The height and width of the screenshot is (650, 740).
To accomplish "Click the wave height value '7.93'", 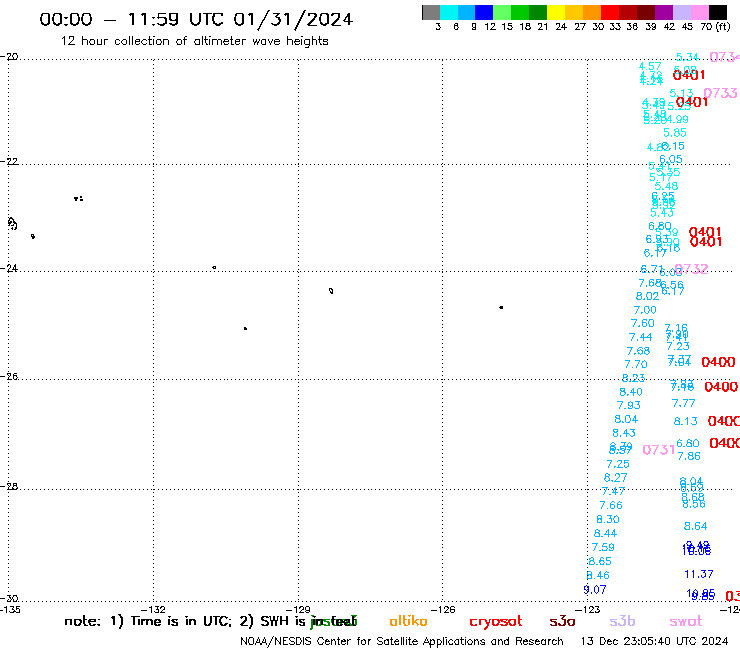I will pos(629,405).
